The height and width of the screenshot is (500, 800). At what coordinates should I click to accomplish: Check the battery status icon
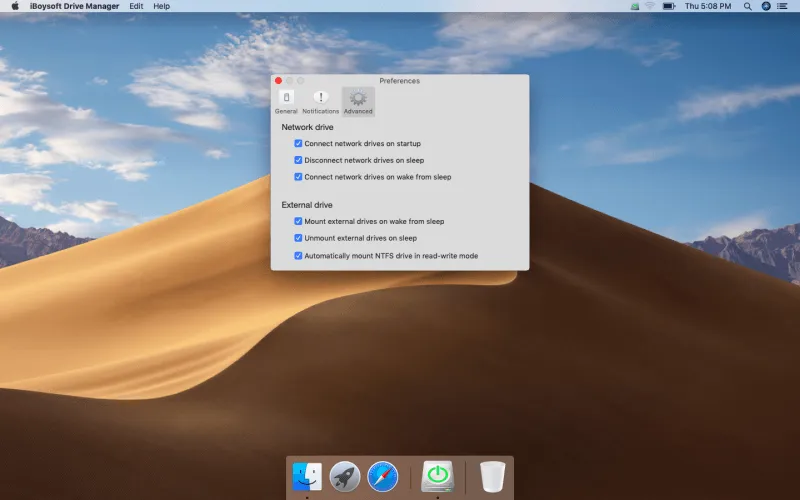point(669,6)
